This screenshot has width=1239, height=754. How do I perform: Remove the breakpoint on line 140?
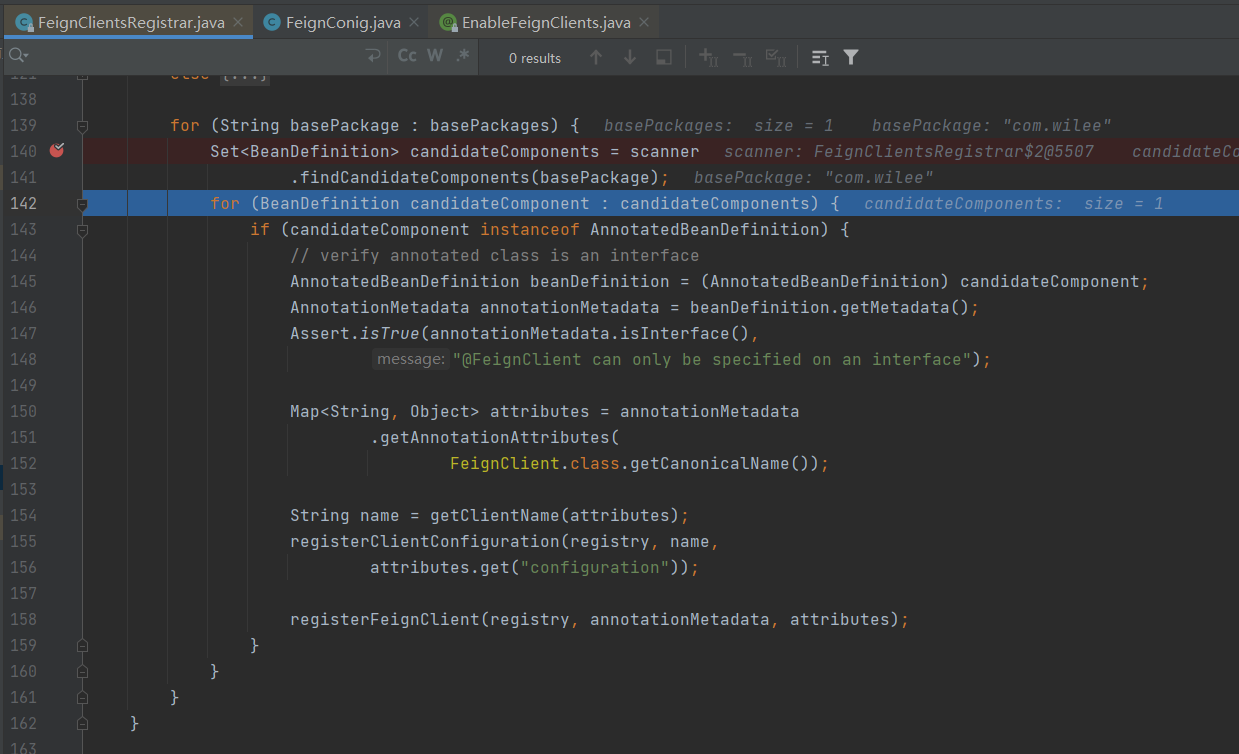(57, 151)
